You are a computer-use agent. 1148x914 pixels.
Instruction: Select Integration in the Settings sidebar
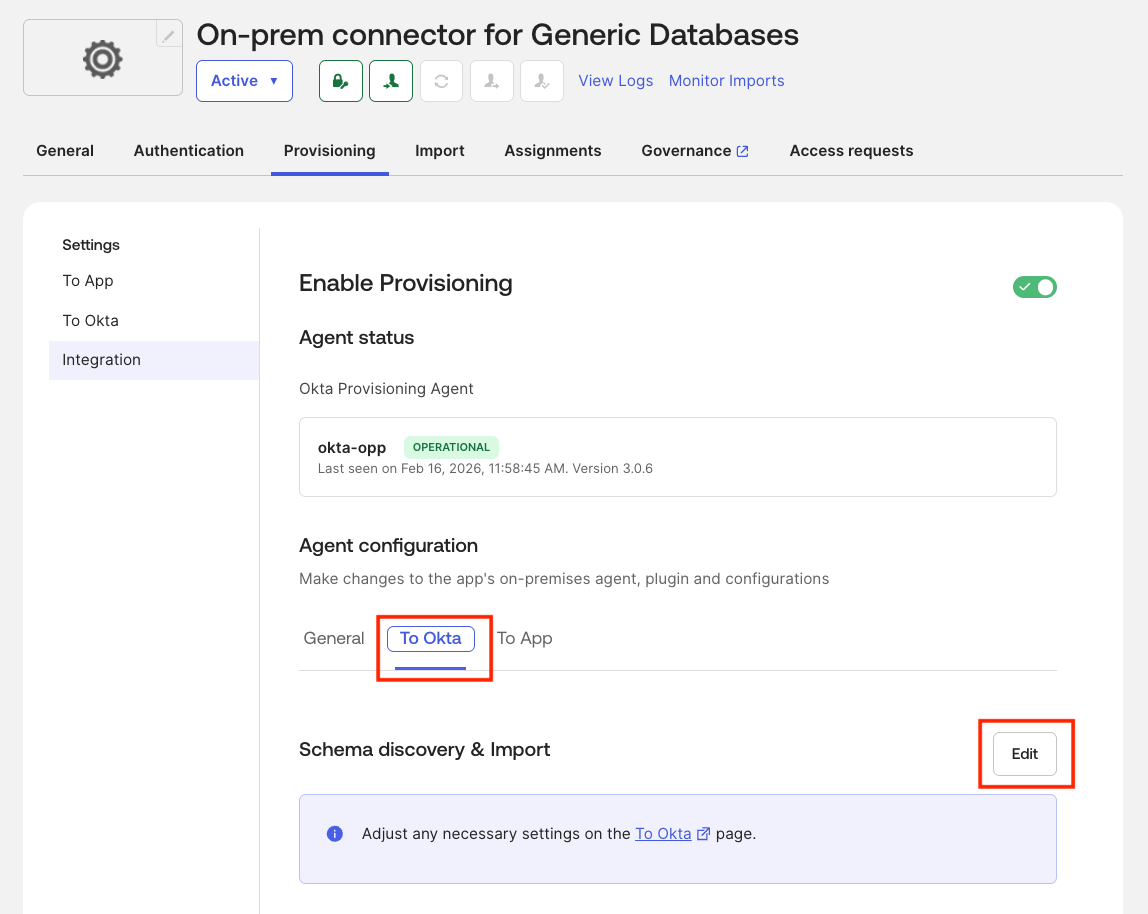[x=101, y=359]
